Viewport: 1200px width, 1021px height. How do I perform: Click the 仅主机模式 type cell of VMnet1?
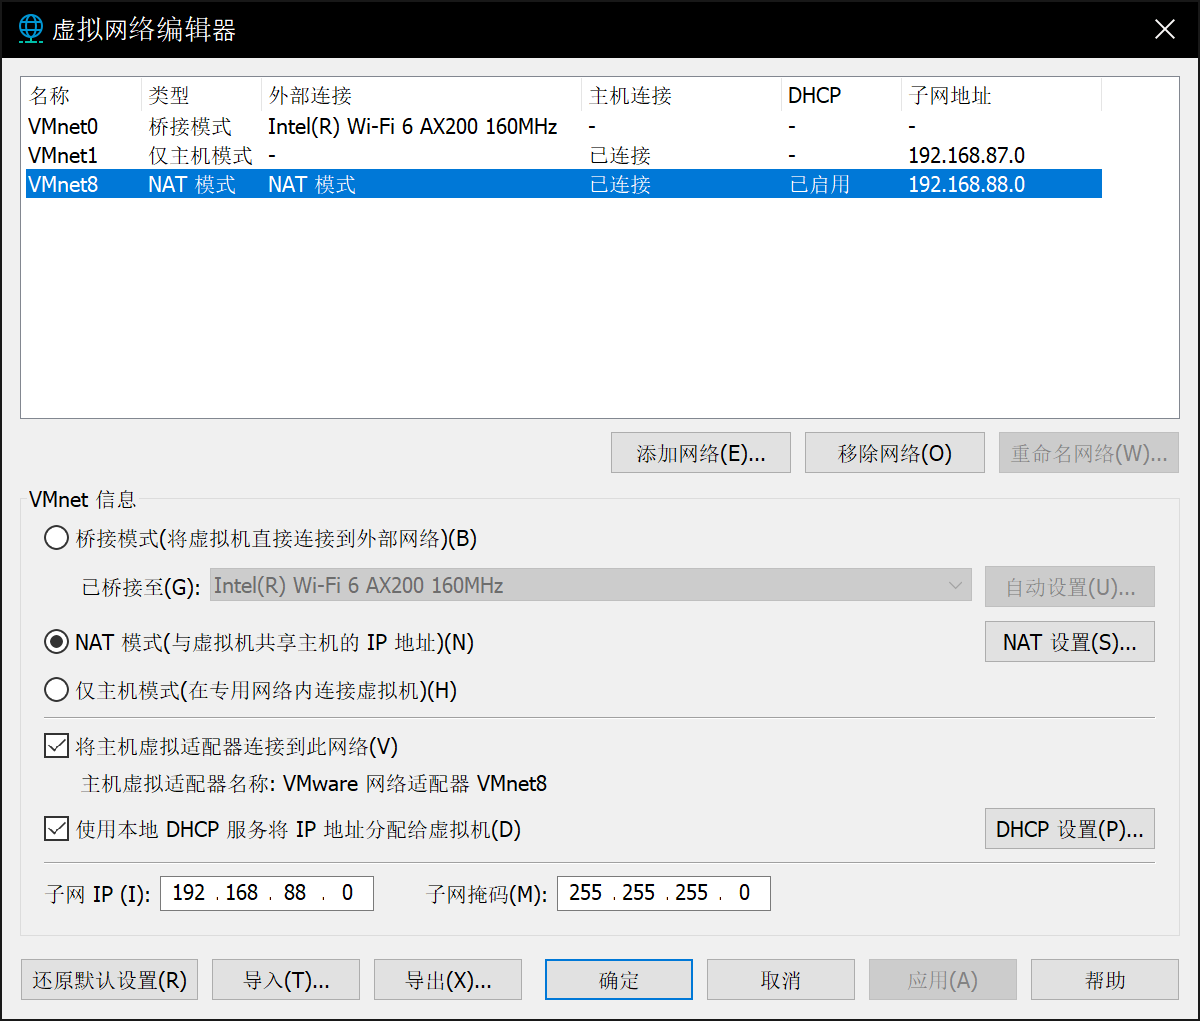click(x=200, y=156)
